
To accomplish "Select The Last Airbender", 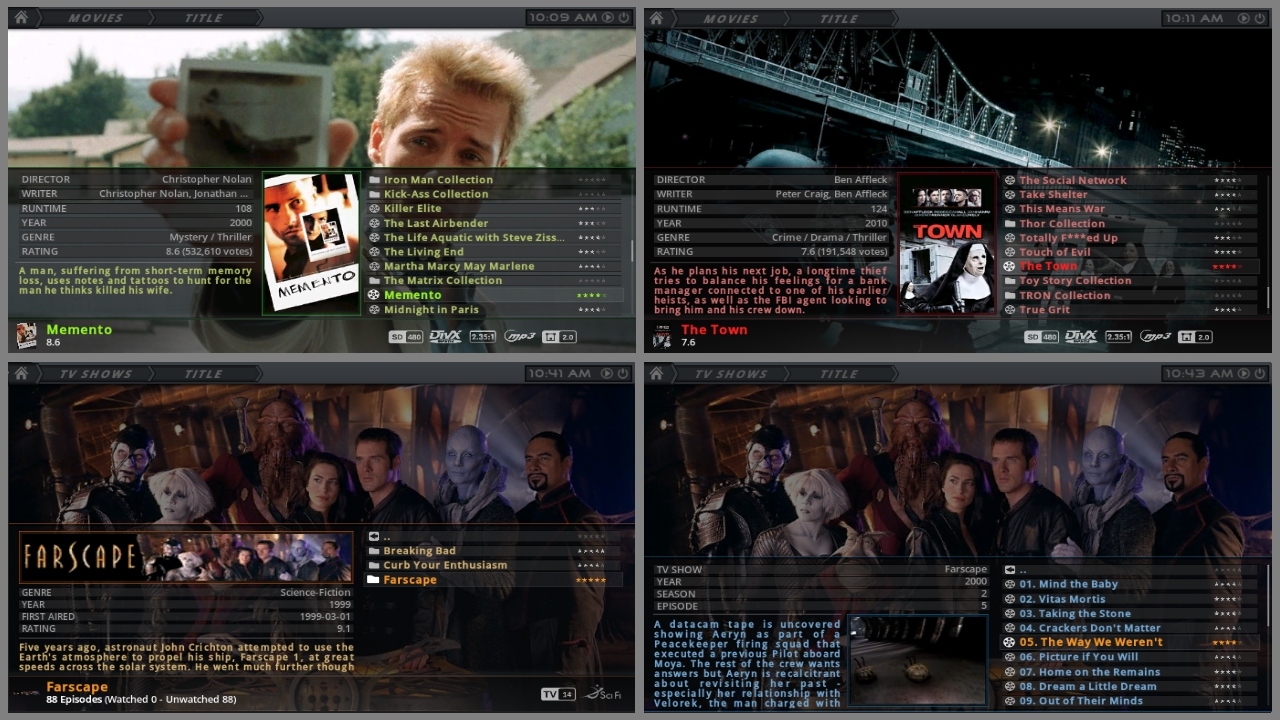I will 493,223.
